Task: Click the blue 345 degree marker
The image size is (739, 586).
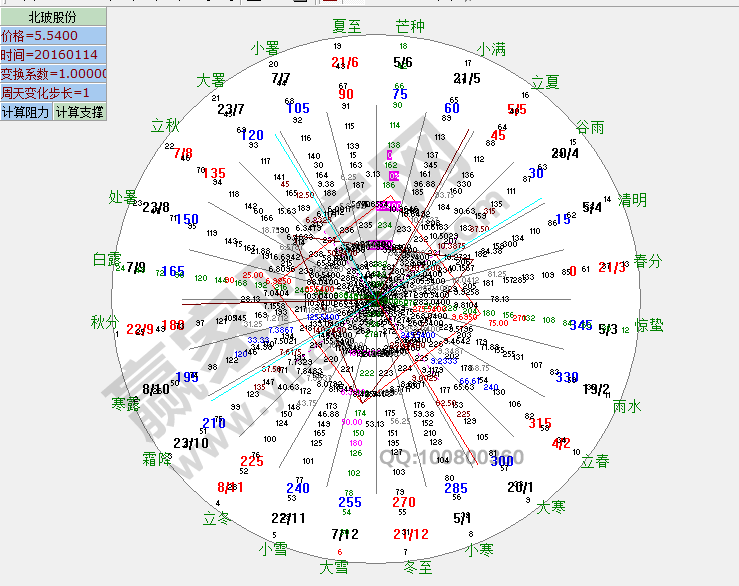Action: [580, 325]
